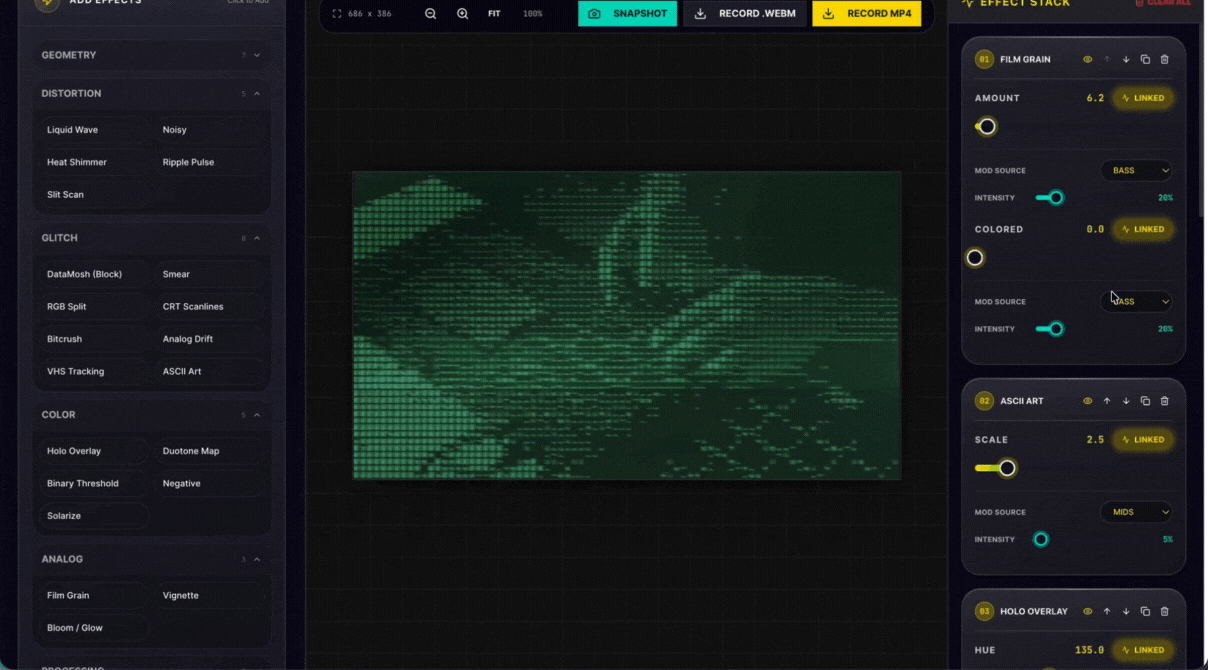1208x670 pixels.
Task: Click the Record .WEBM button
Action: pyautogui.click(x=745, y=14)
